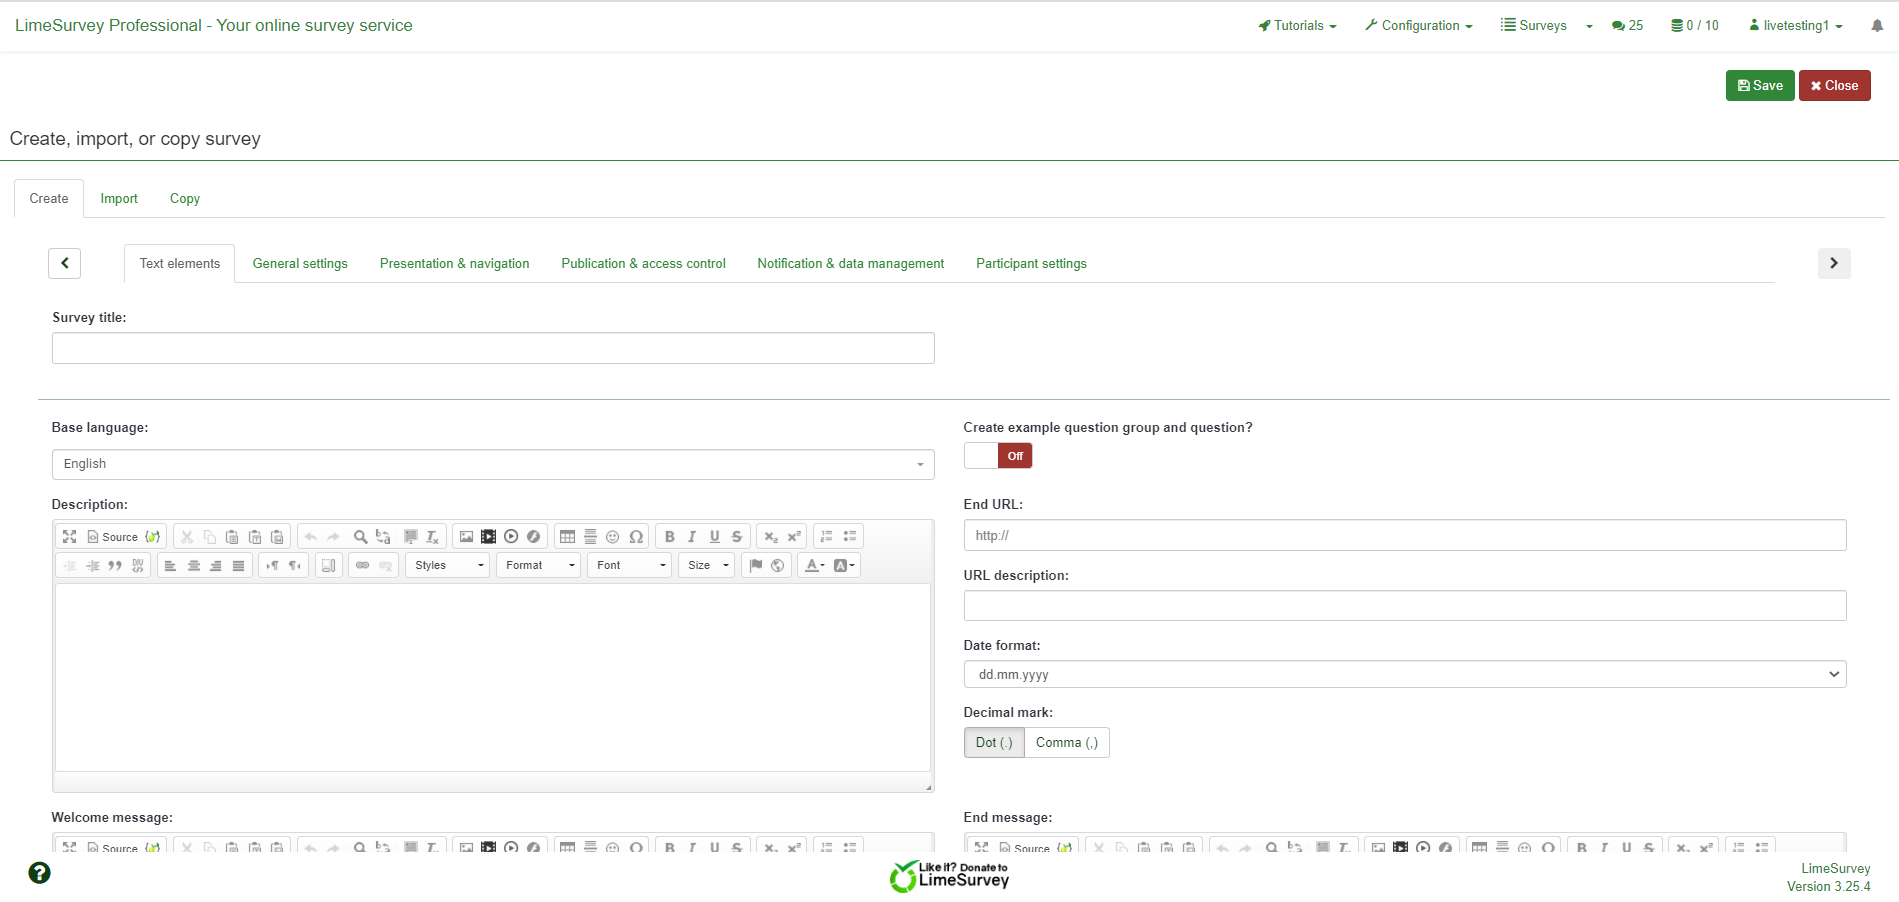The width and height of the screenshot is (1899, 902).
Task: Insert special character omega in Description editor
Action: click(x=636, y=537)
